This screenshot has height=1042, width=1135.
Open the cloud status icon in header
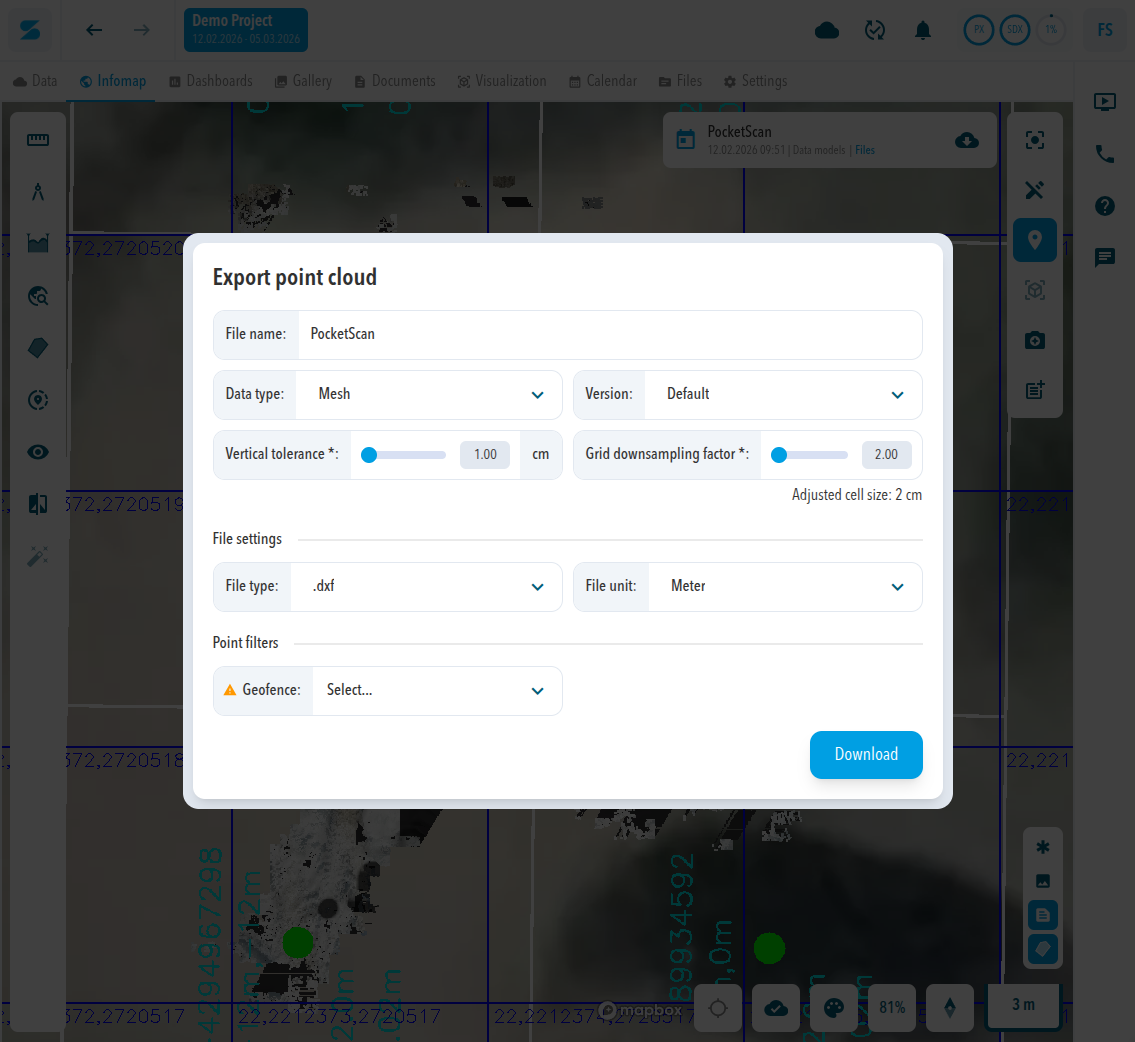[x=827, y=30]
